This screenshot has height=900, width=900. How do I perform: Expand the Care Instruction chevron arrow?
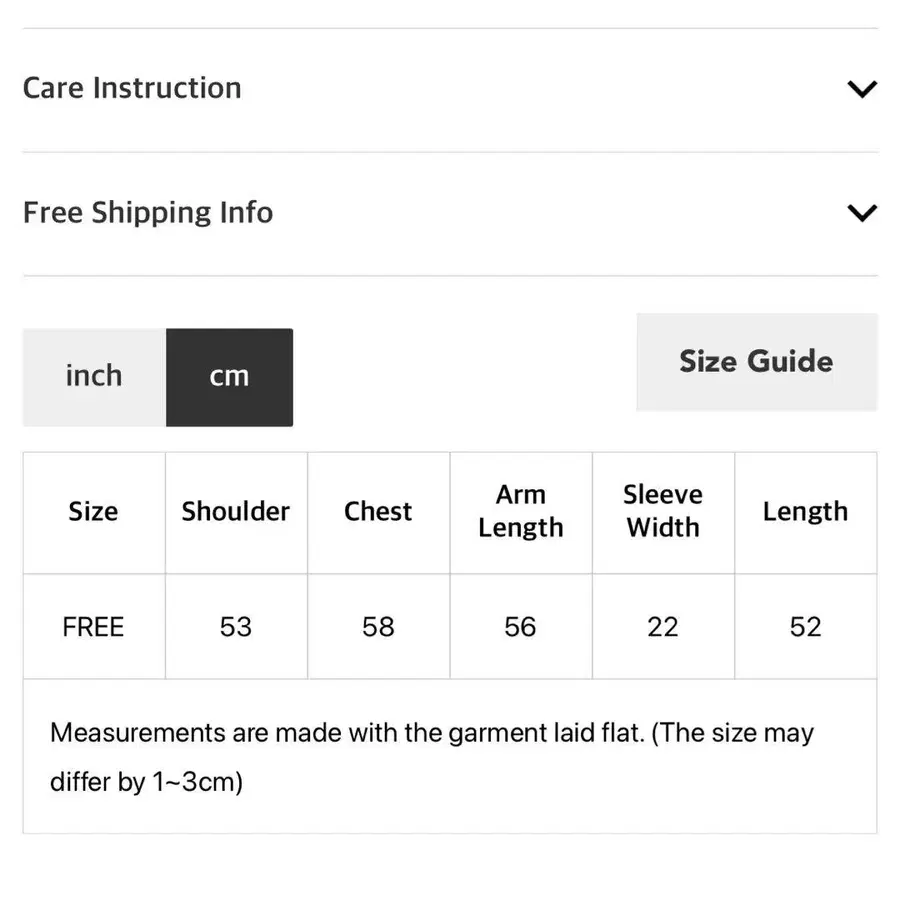tap(861, 89)
